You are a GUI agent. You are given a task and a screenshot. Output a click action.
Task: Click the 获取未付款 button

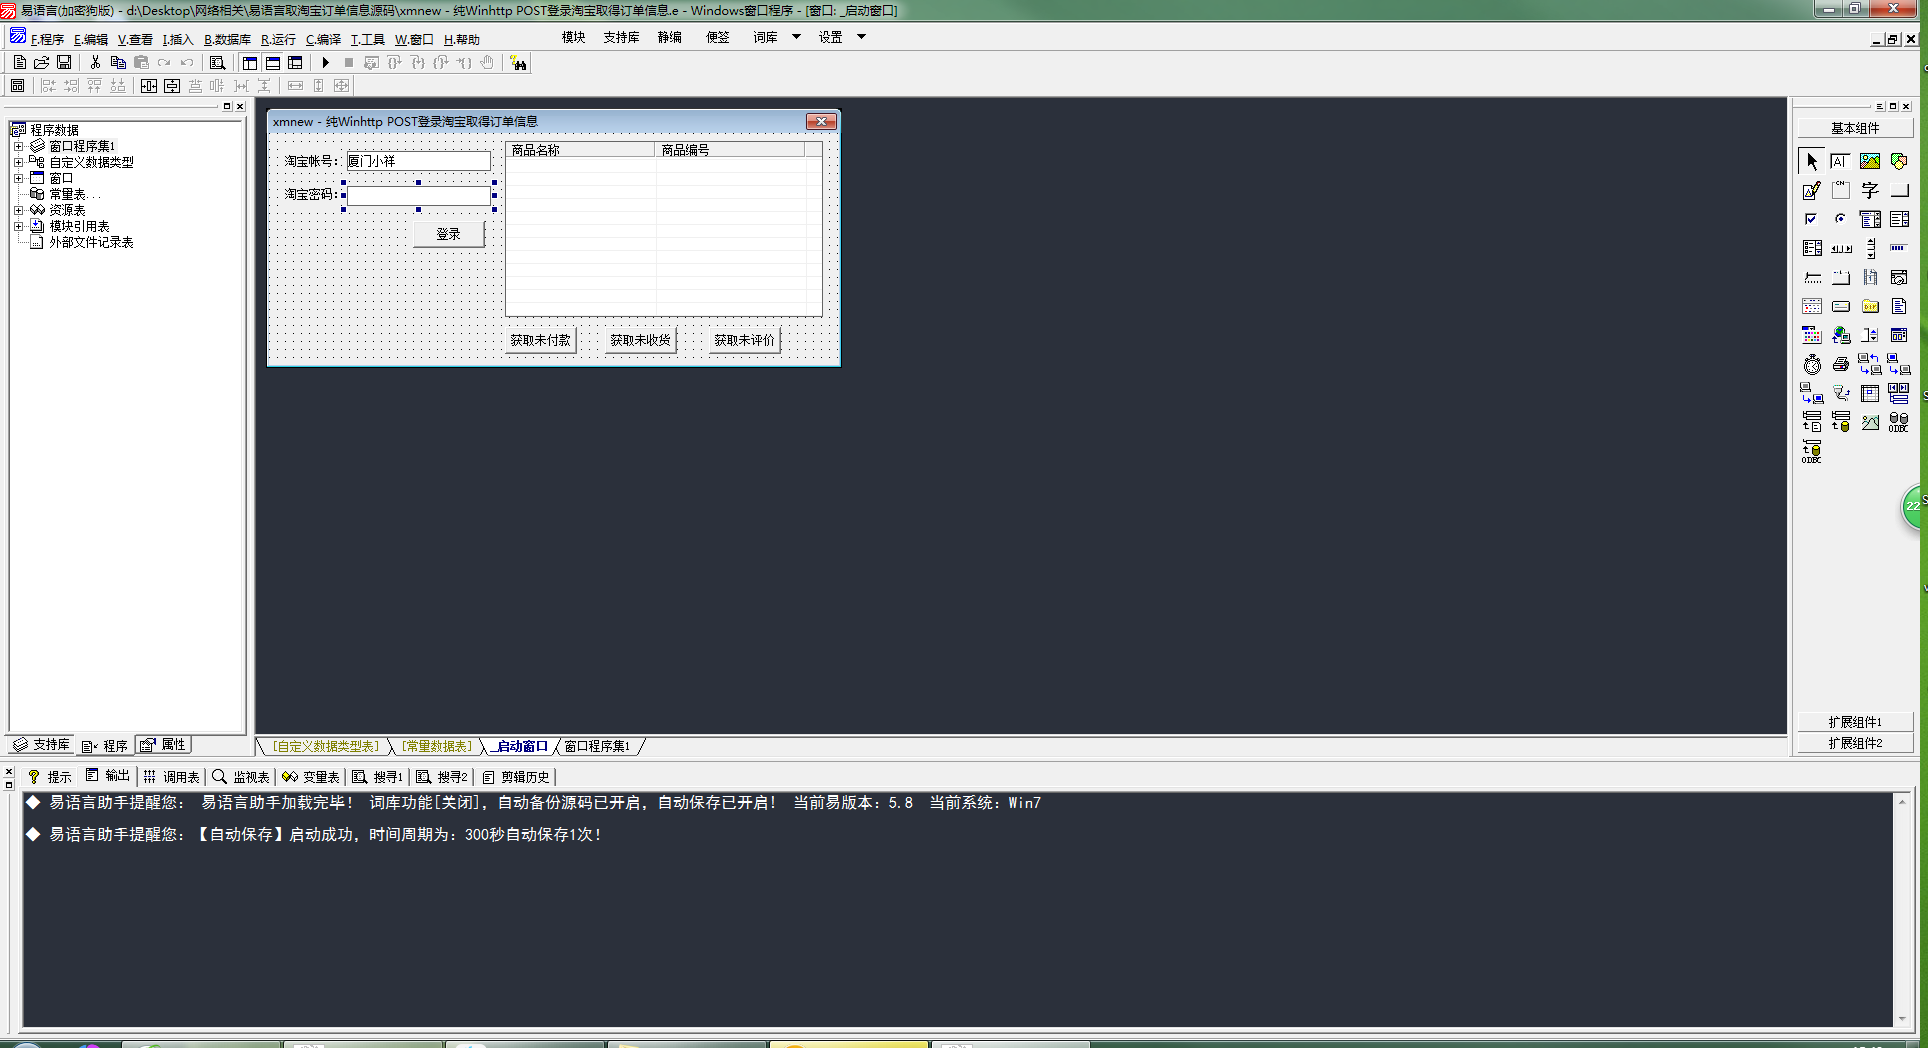tap(541, 340)
